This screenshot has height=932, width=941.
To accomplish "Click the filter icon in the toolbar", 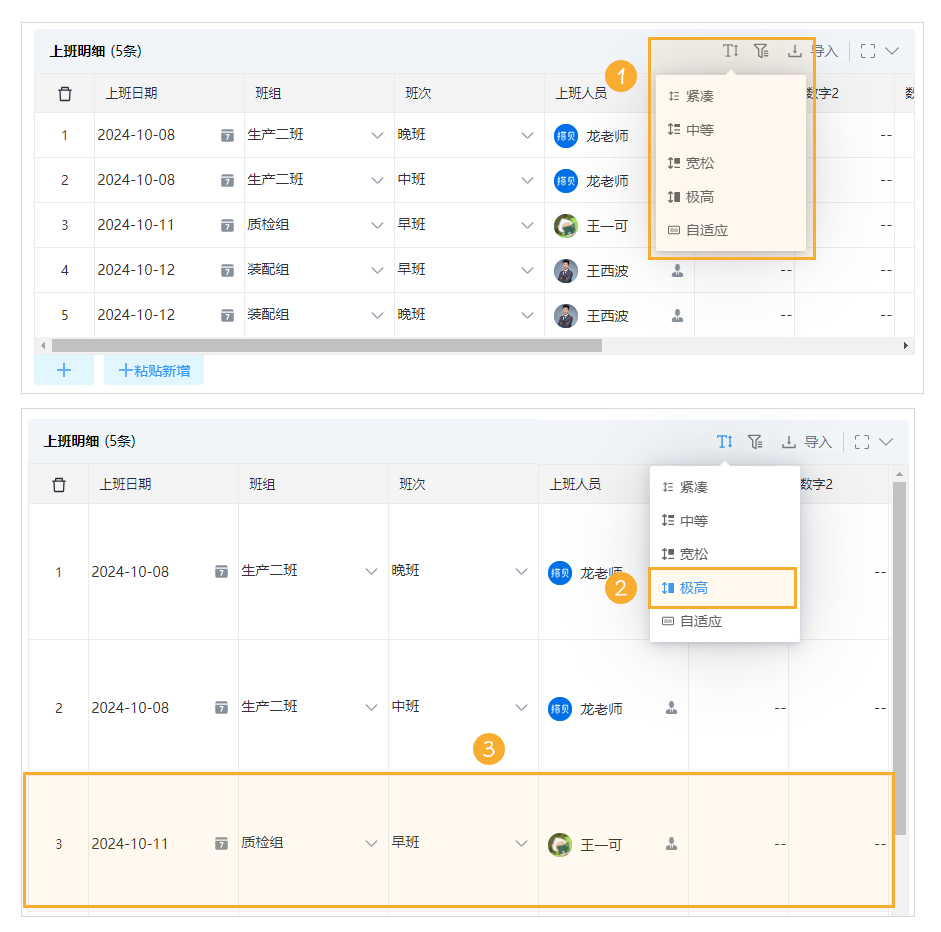I will [761, 50].
